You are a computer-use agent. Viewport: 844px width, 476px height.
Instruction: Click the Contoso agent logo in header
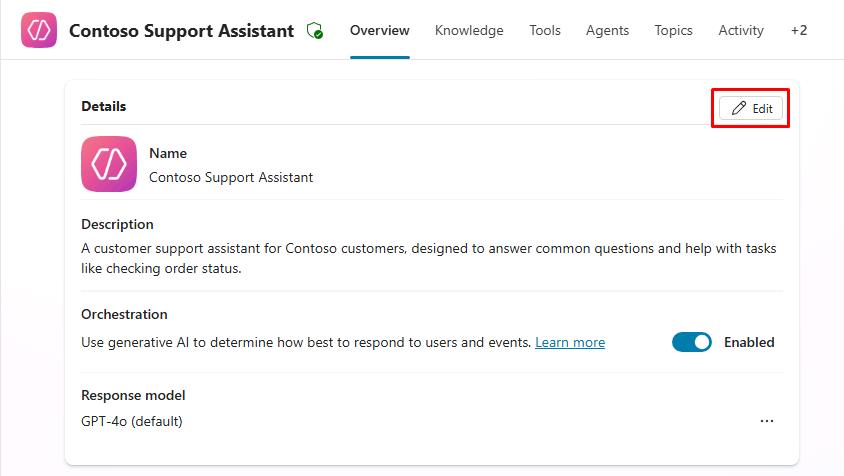click(39, 31)
